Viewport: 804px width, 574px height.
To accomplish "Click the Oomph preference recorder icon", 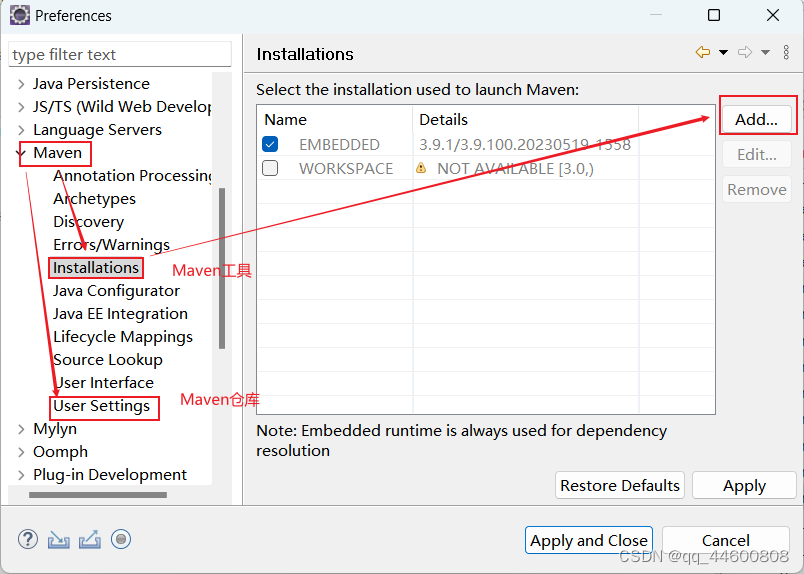I will click(x=121, y=539).
